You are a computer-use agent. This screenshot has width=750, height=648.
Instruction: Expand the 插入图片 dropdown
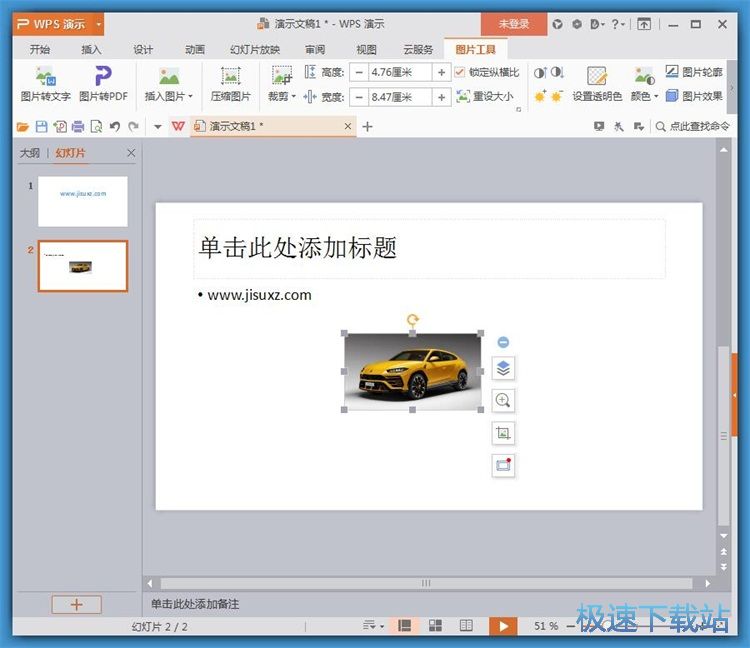tap(190, 97)
